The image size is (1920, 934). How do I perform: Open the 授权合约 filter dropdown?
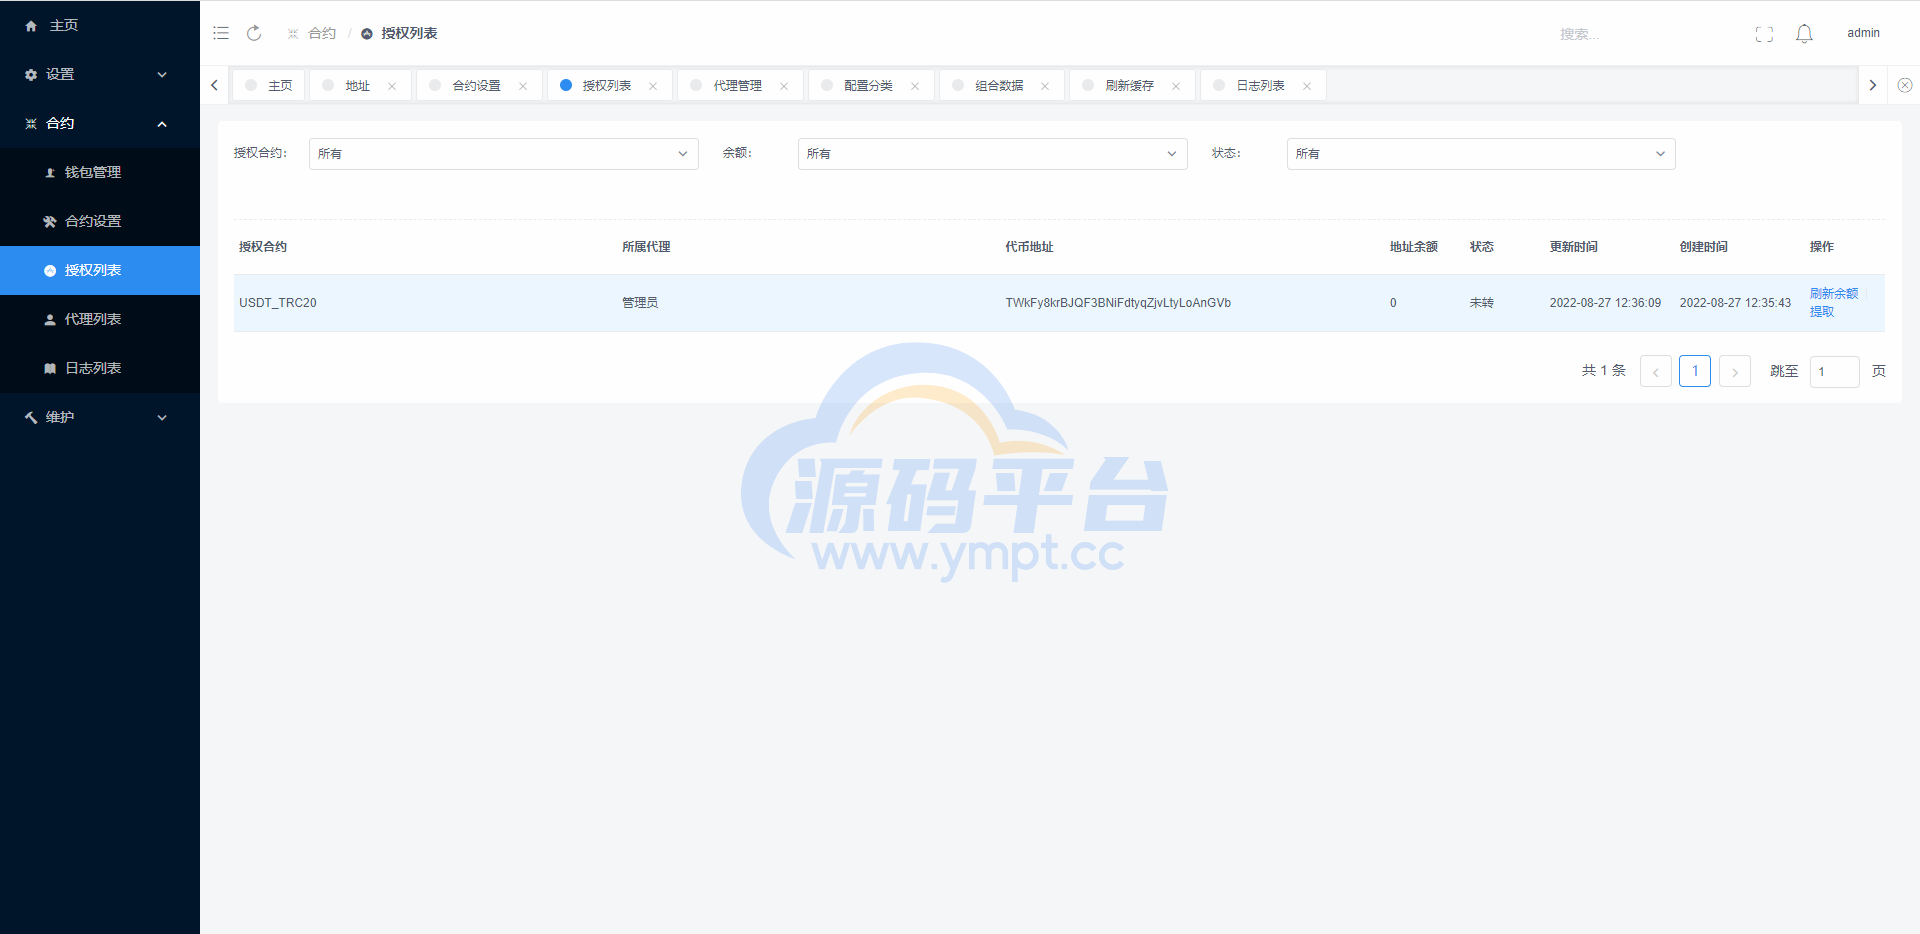[x=503, y=153]
